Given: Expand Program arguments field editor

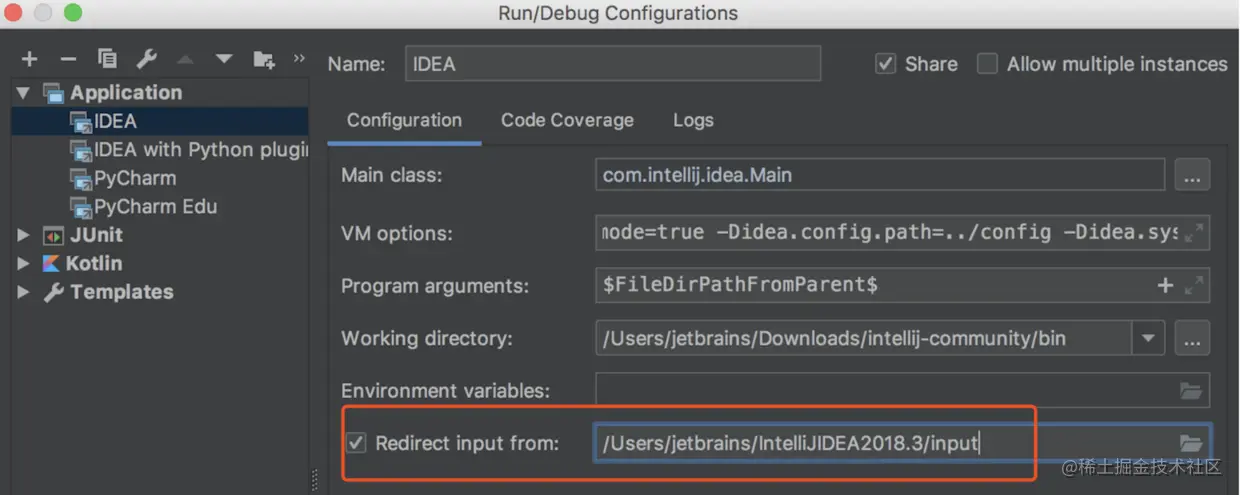Looking at the screenshot, I should tap(1194, 286).
